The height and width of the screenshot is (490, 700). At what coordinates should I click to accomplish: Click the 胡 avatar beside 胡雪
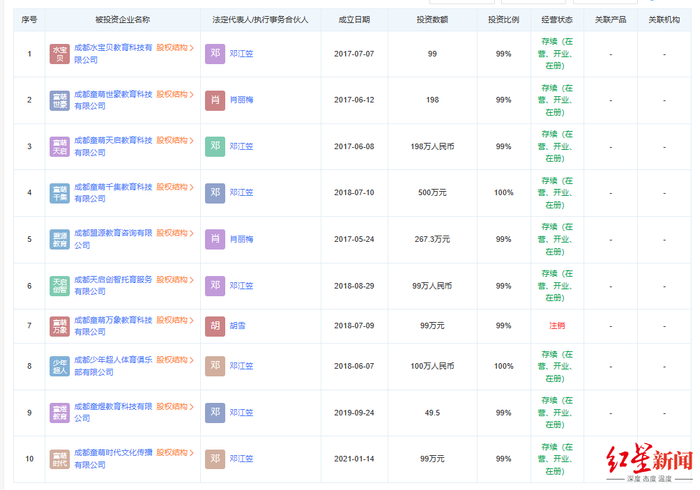pyautogui.click(x=215, y=325)
